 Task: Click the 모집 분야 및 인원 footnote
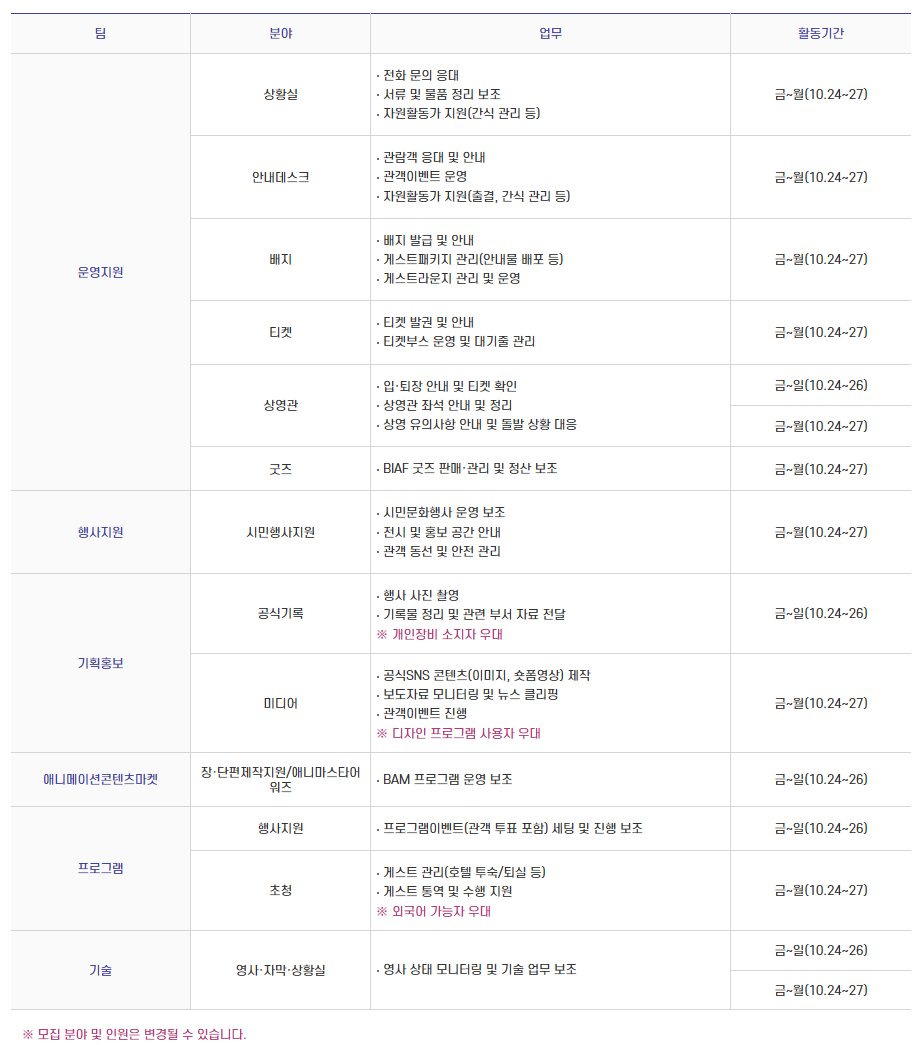click(x=134, y=1034)
